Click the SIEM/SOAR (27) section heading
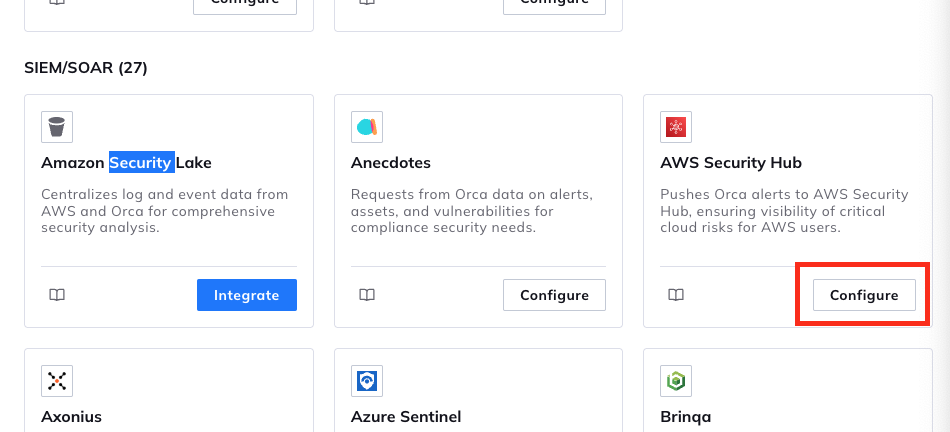Viewport: 950px width, 432px height. [86, 68]
